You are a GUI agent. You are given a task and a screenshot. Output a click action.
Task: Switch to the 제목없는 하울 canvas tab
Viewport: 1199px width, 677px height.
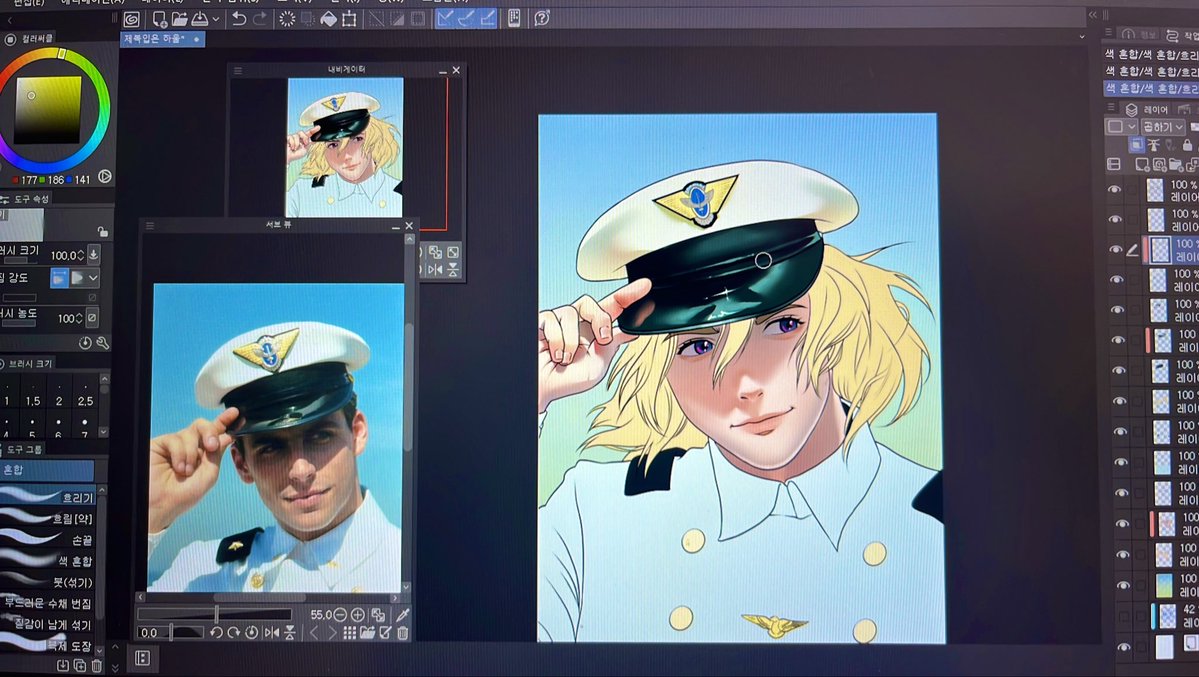point(162,38)
